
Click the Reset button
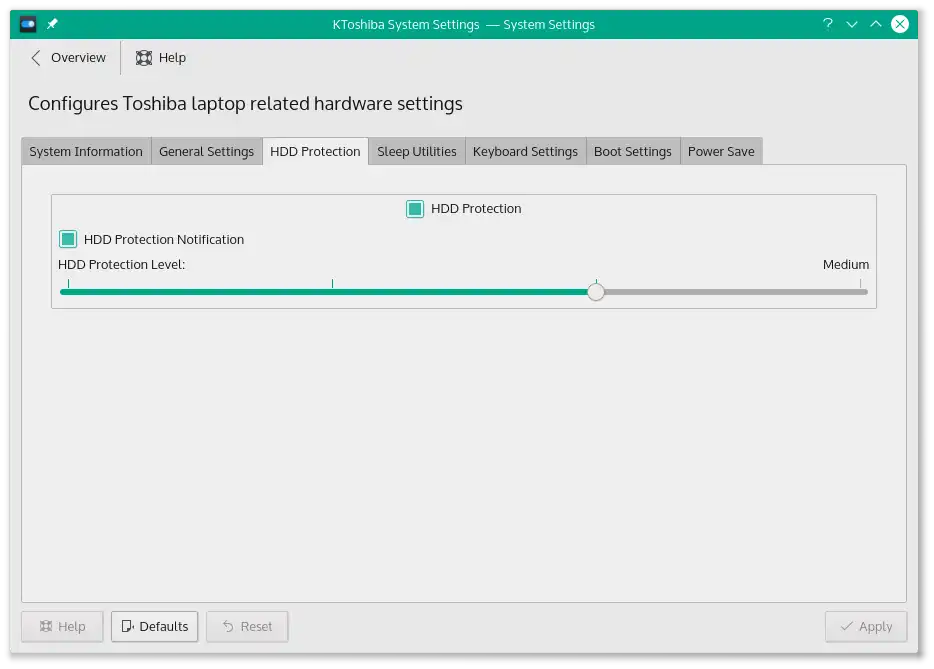click(x=247, y=626)
